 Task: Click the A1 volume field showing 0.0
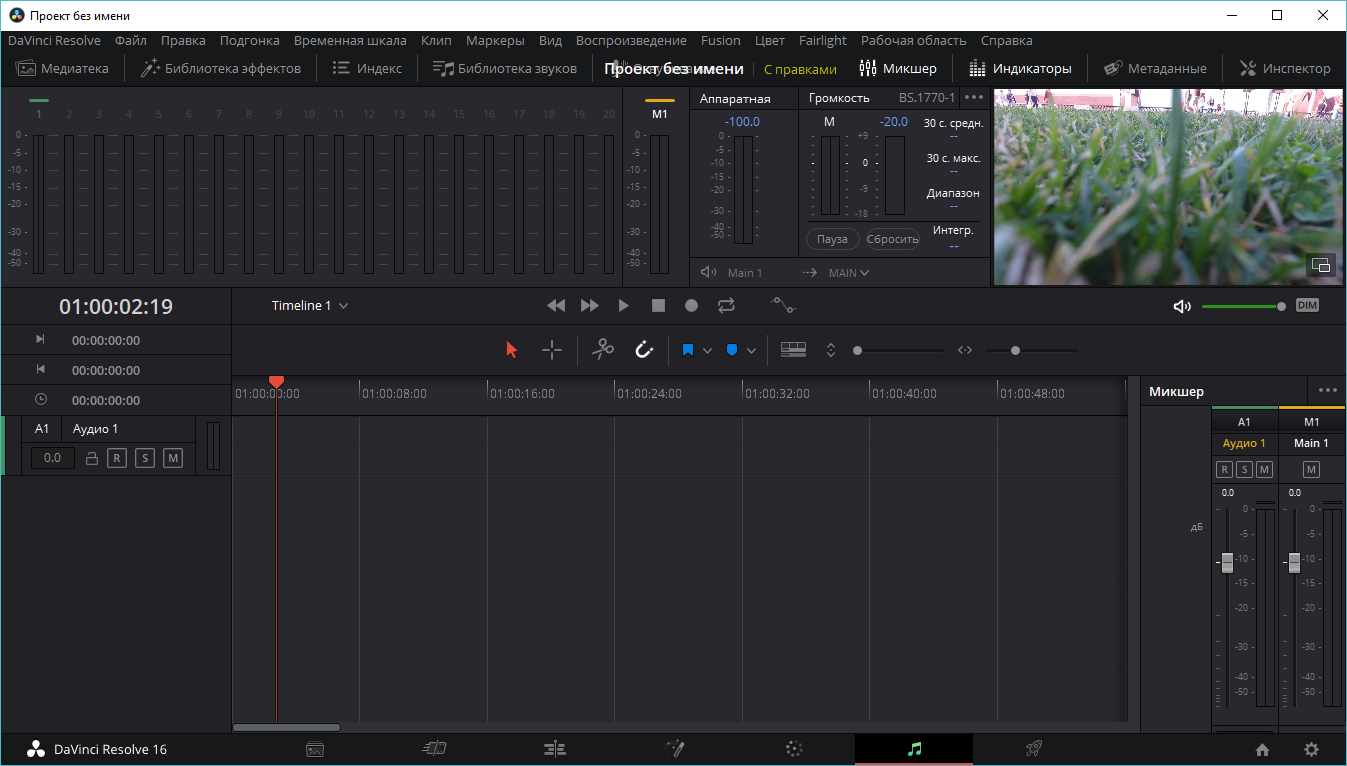coord(52,458)
